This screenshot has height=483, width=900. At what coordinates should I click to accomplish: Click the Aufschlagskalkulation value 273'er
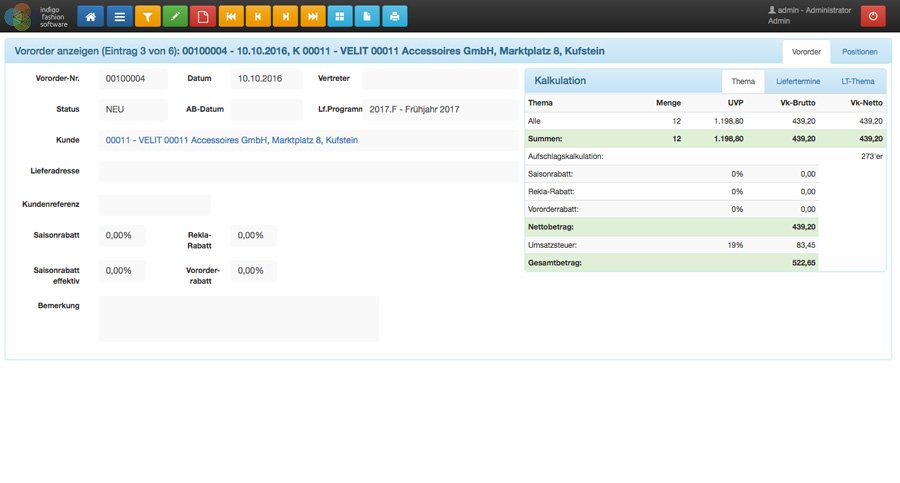[x=871, y=156]
